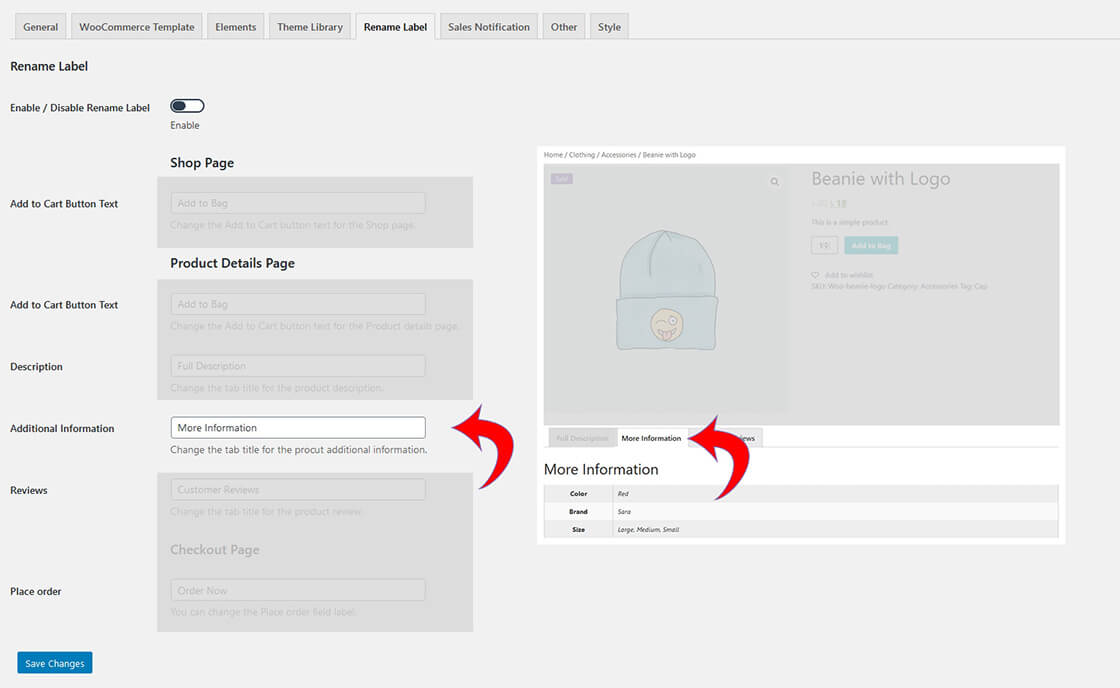The width and height of the screenshot is (1120, 688).
Task: Click the Reviews label input field
Action: pos(298,489)
